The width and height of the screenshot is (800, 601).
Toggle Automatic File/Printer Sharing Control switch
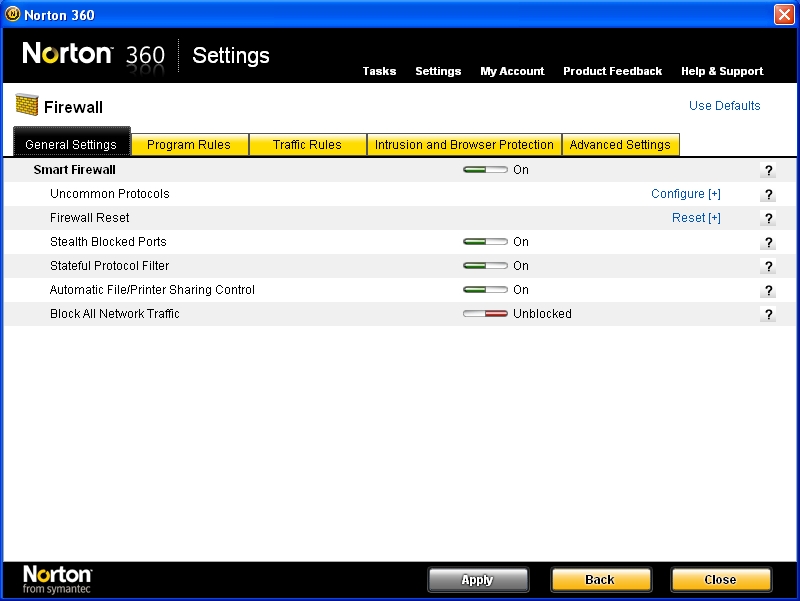485,290
